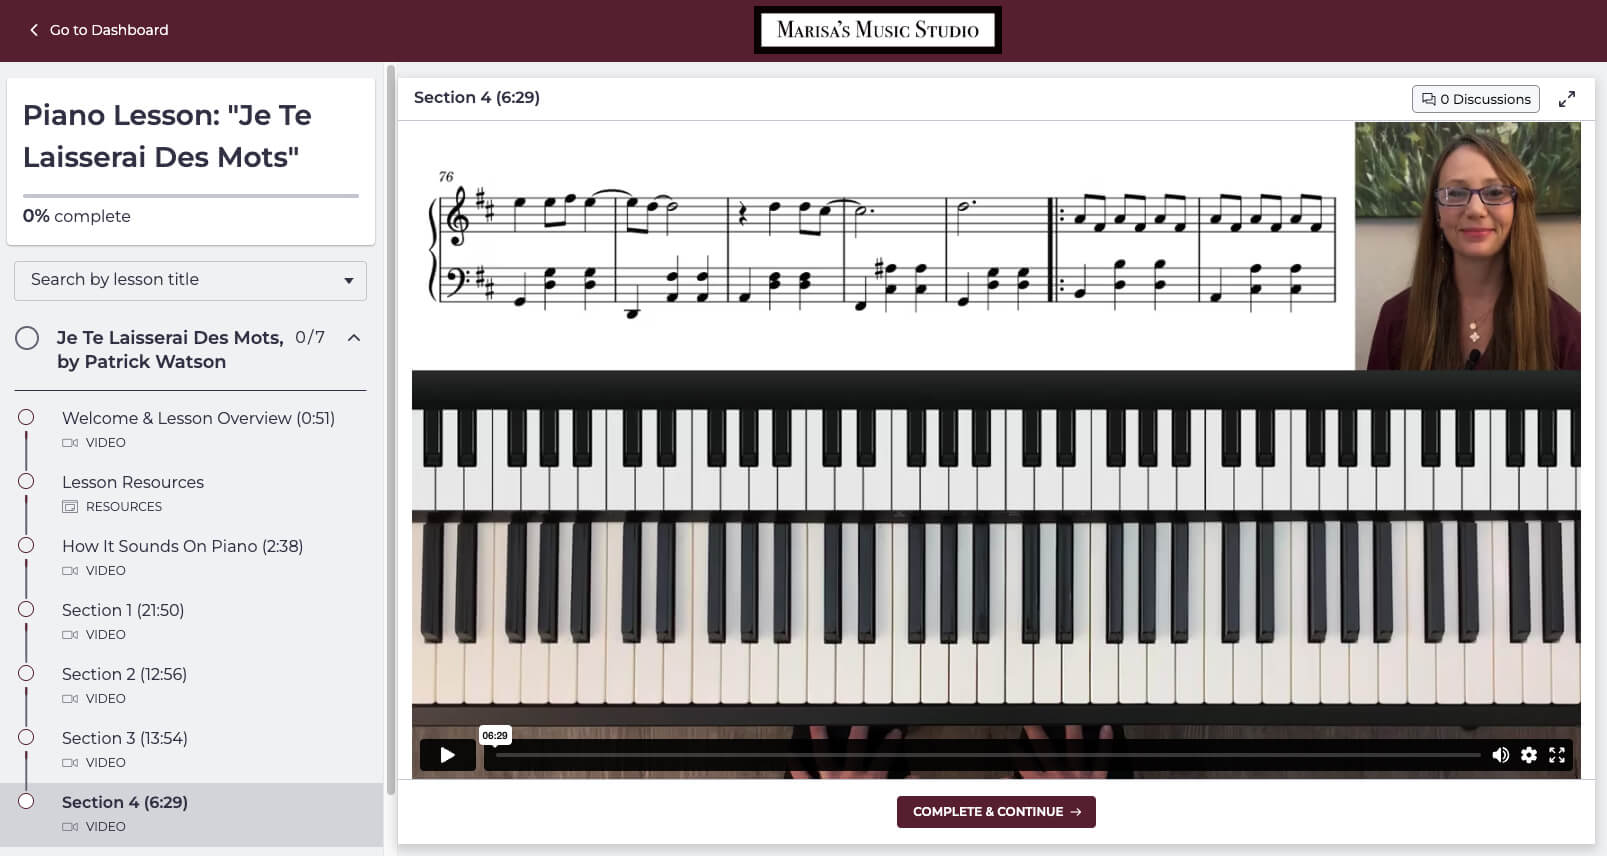Collapse the Je Te Laisserai chapter chevron
The height and width of the screenshot is (856, 1607).
pyautogui.click(x=354, y=338)
